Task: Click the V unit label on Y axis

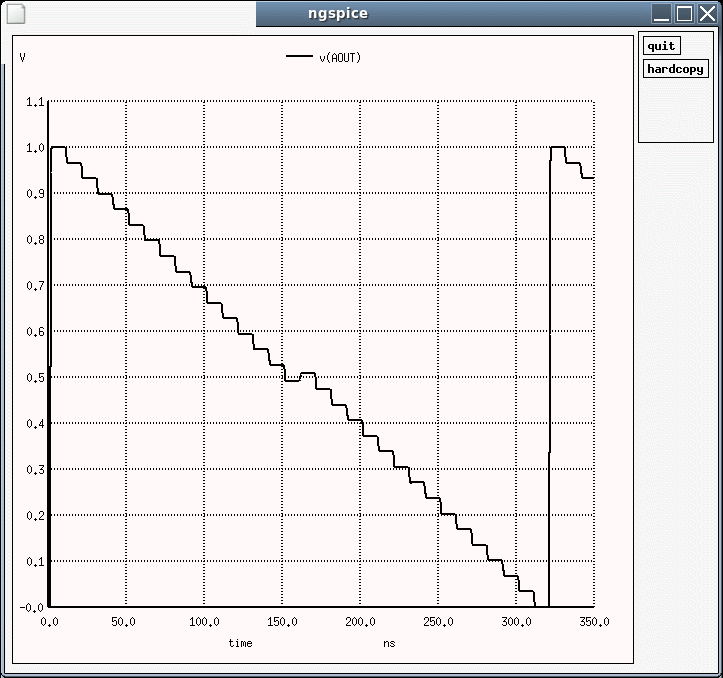Action: point(23,58)
